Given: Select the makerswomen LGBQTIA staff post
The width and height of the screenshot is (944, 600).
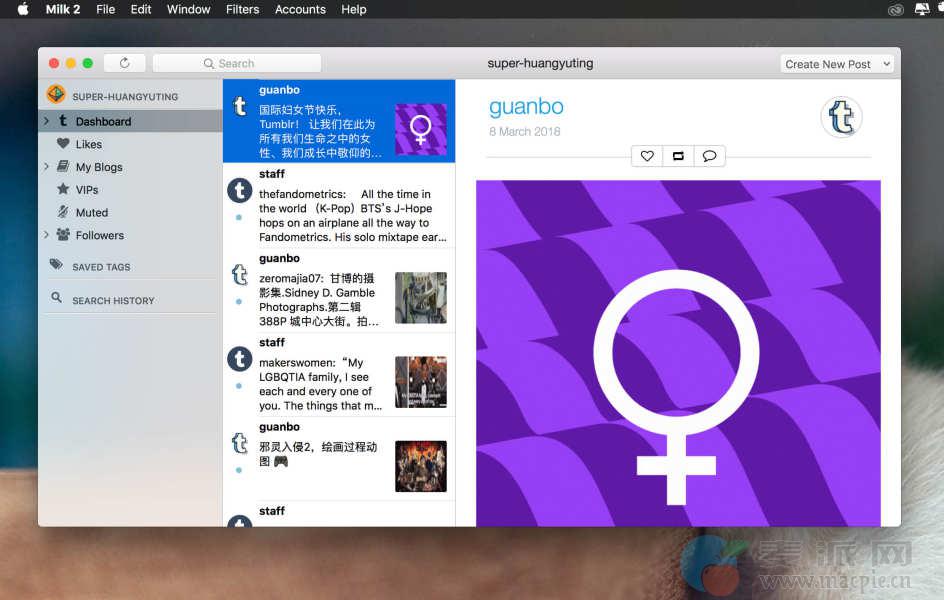Looking at the screenshot, I should click(x=320, y=384).
